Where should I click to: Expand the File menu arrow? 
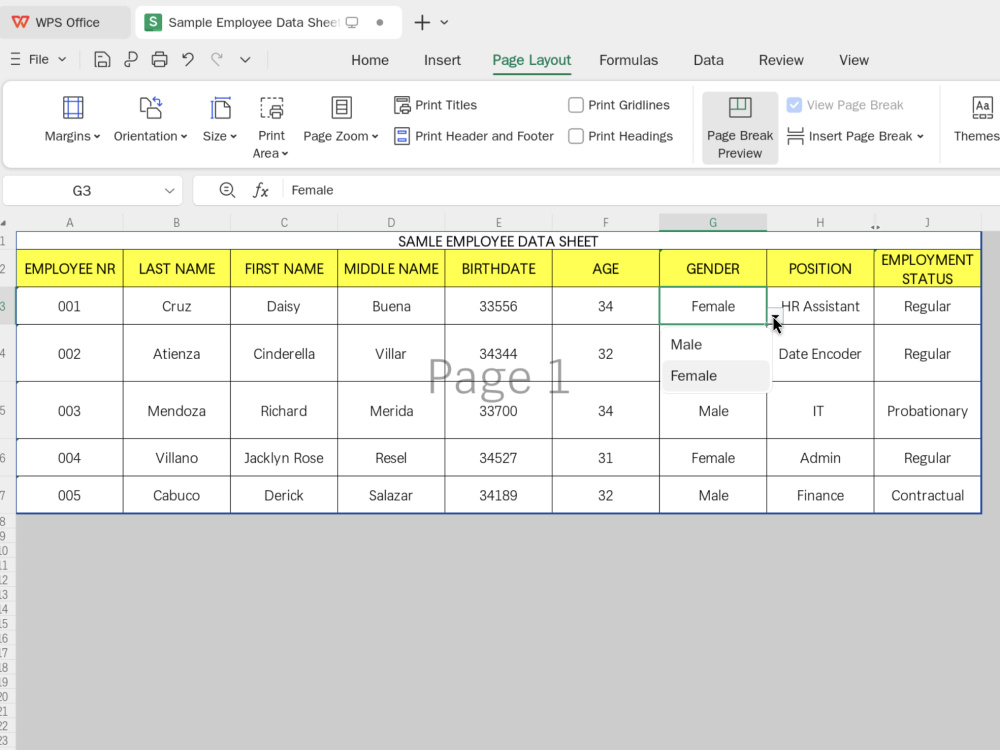[62, 59]
